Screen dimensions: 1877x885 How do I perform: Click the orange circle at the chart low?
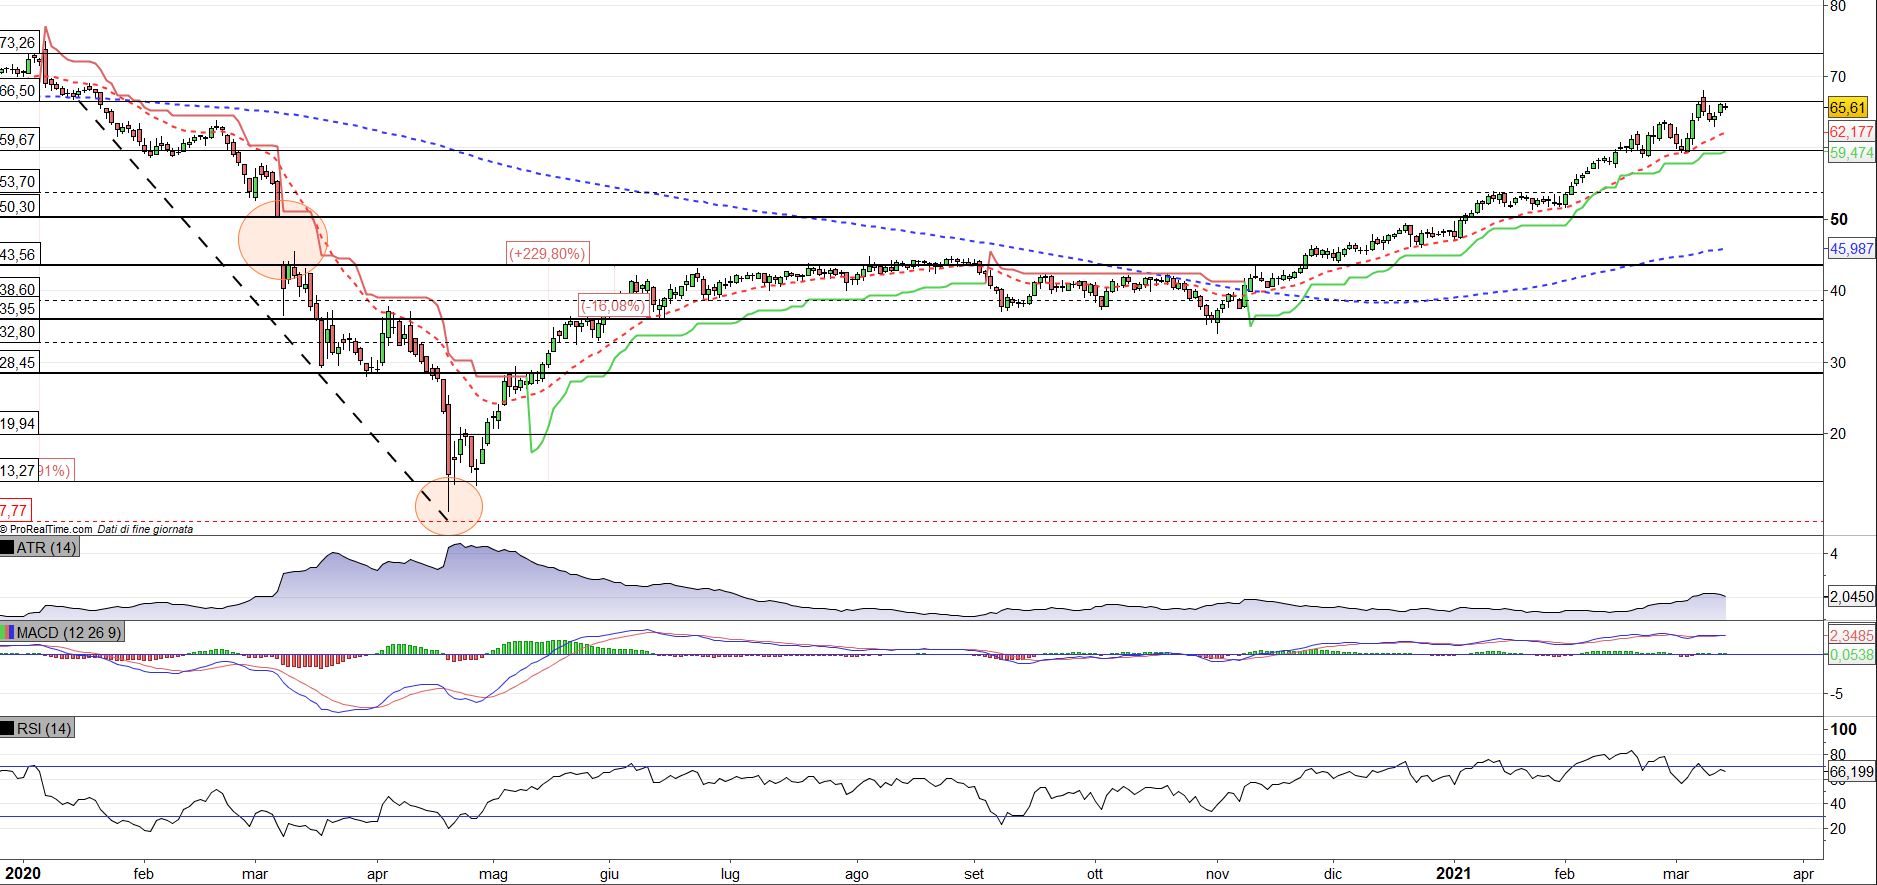[448, 506]
